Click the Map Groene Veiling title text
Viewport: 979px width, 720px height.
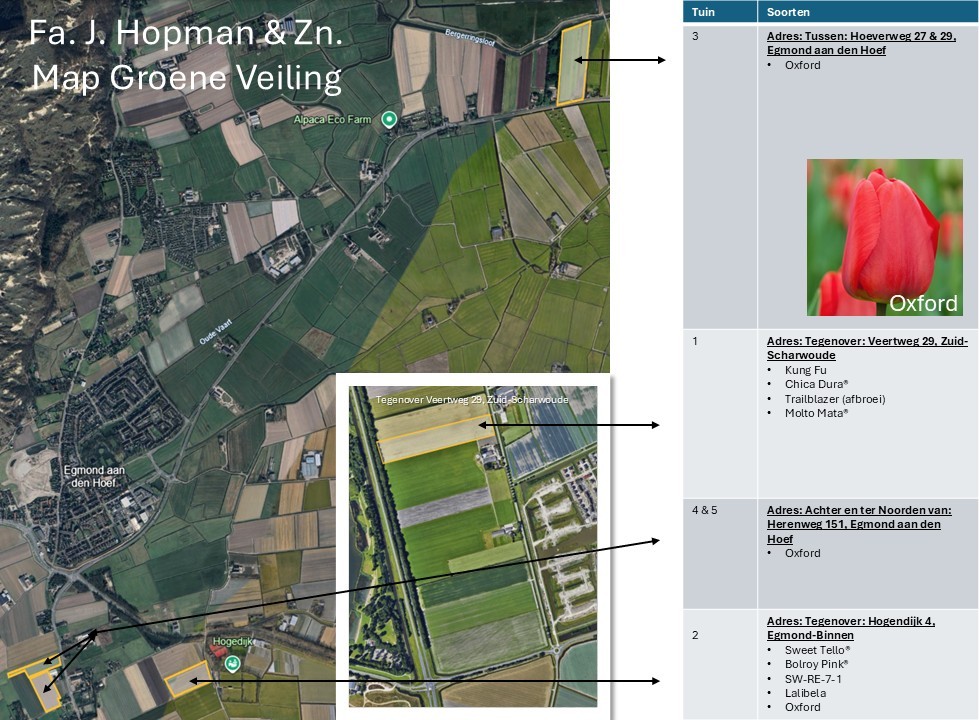186,77
